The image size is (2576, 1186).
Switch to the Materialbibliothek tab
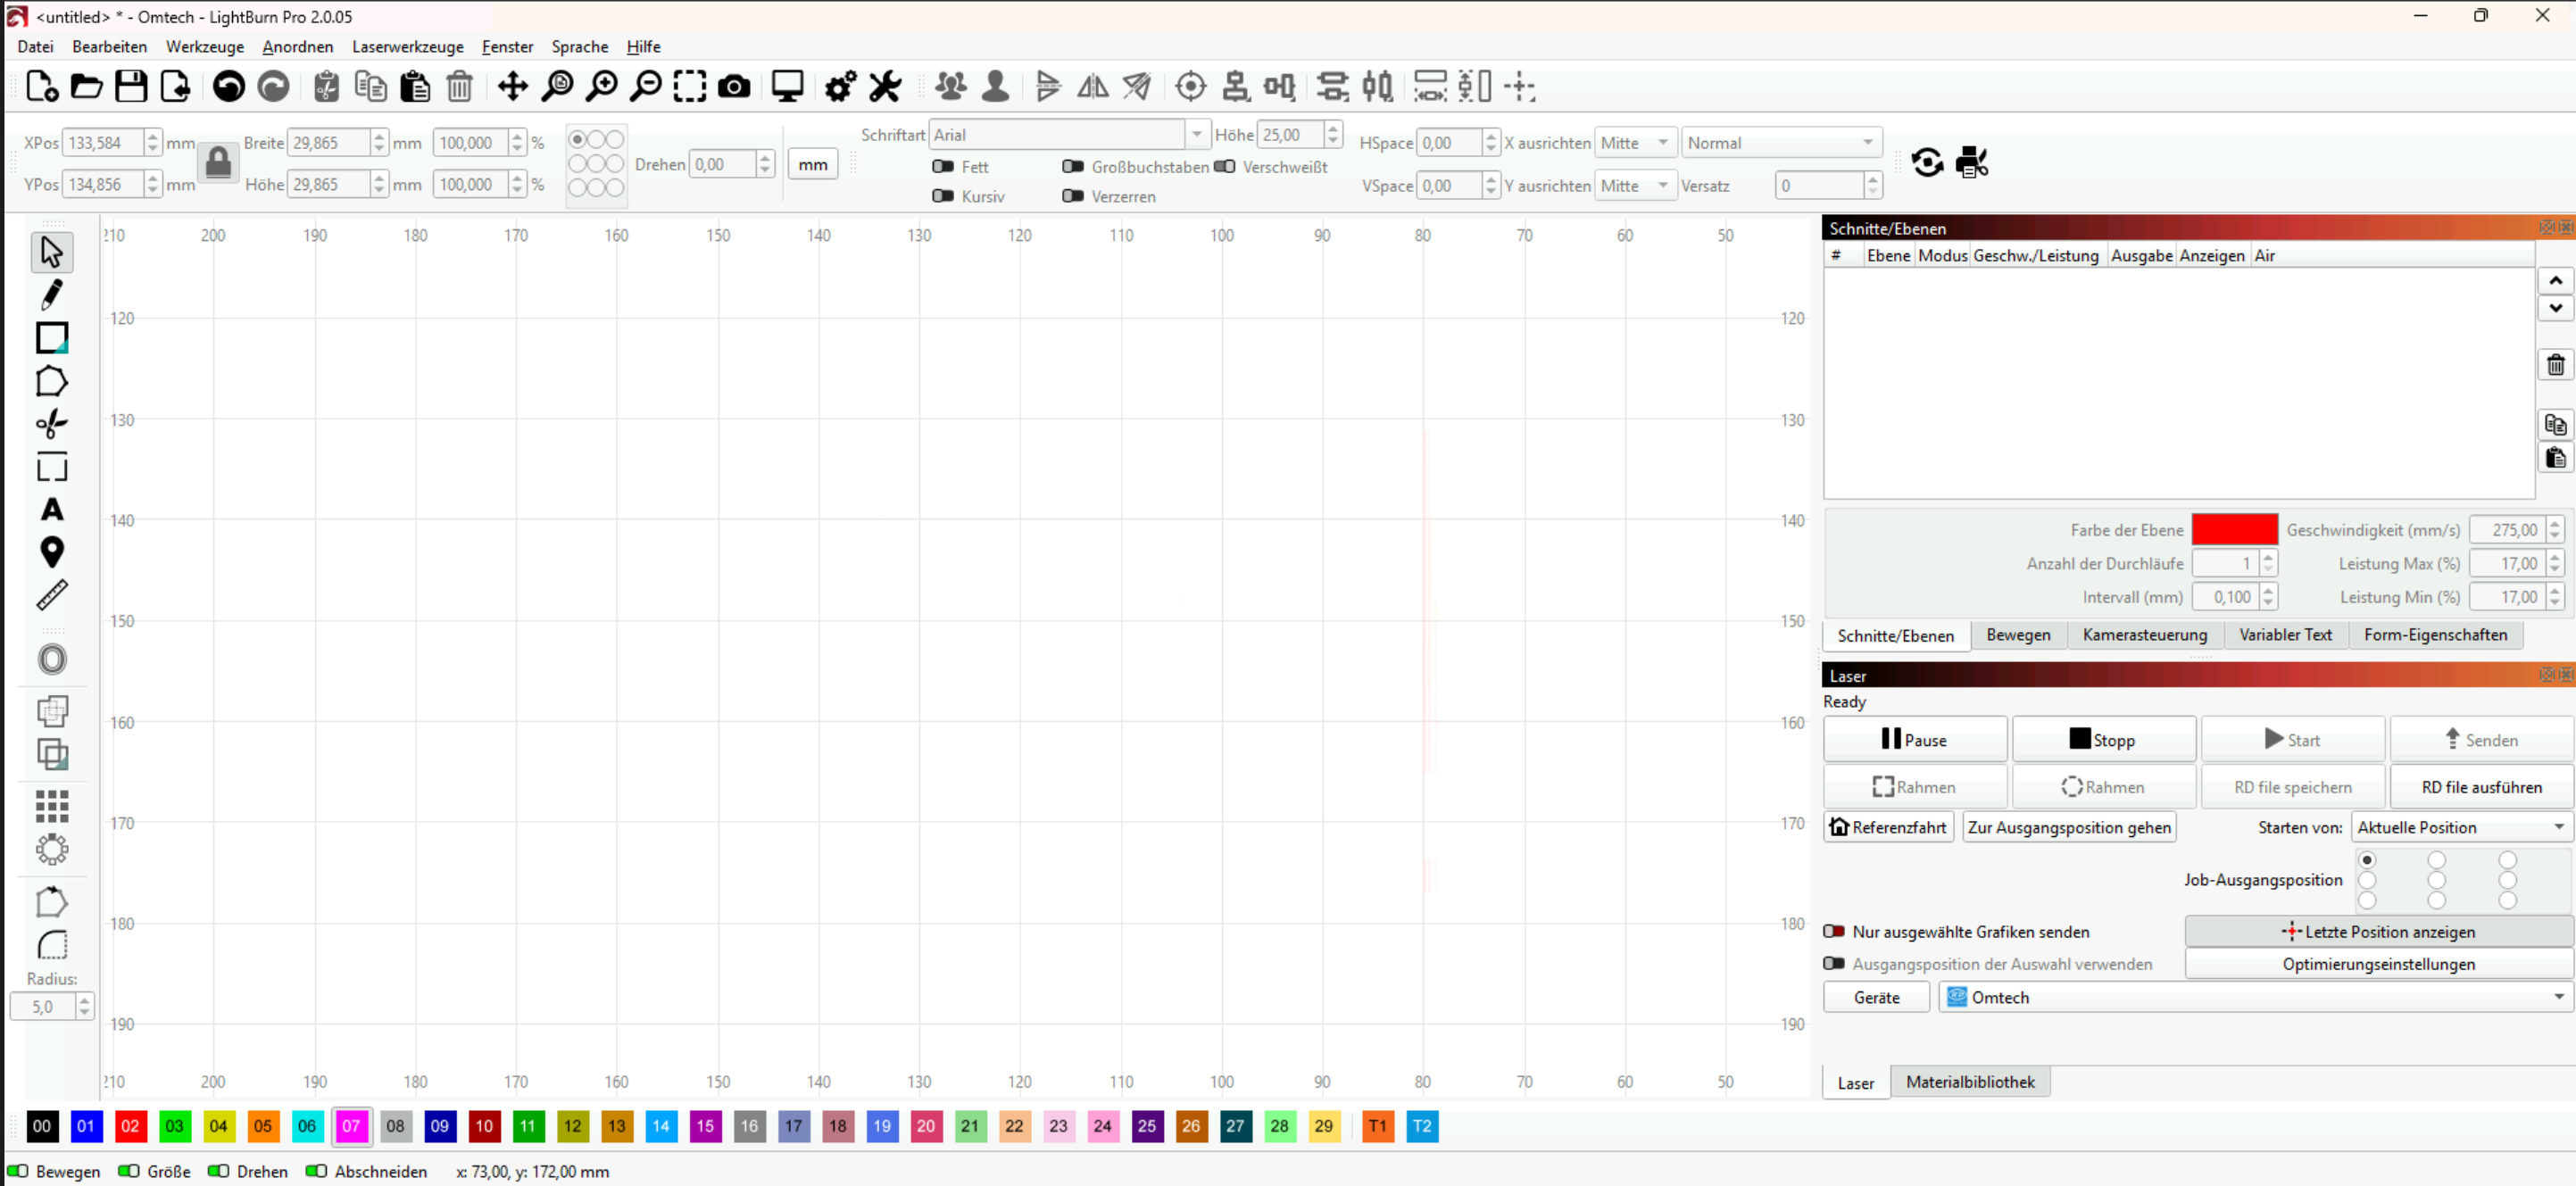click(1969, 1082)
